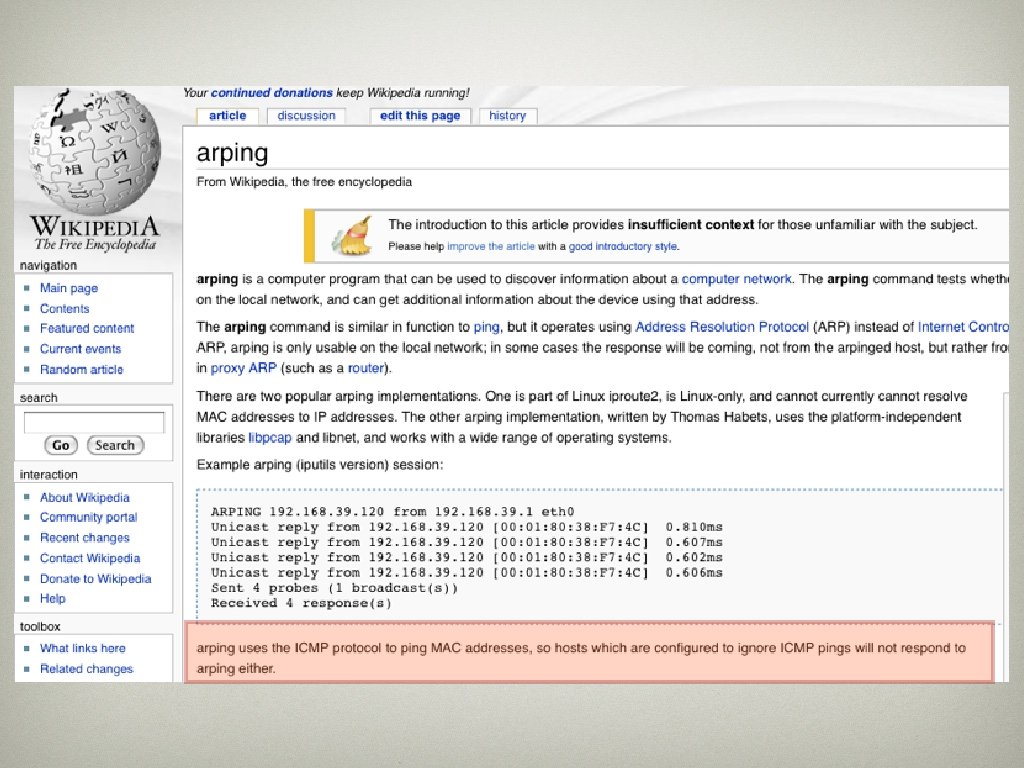This screenshot has width=1024, height=768.
Task: Click the 'ARPING 192.168.39.120 from 192.168.39.1 eth0' line
Action: tap(392, 511)
